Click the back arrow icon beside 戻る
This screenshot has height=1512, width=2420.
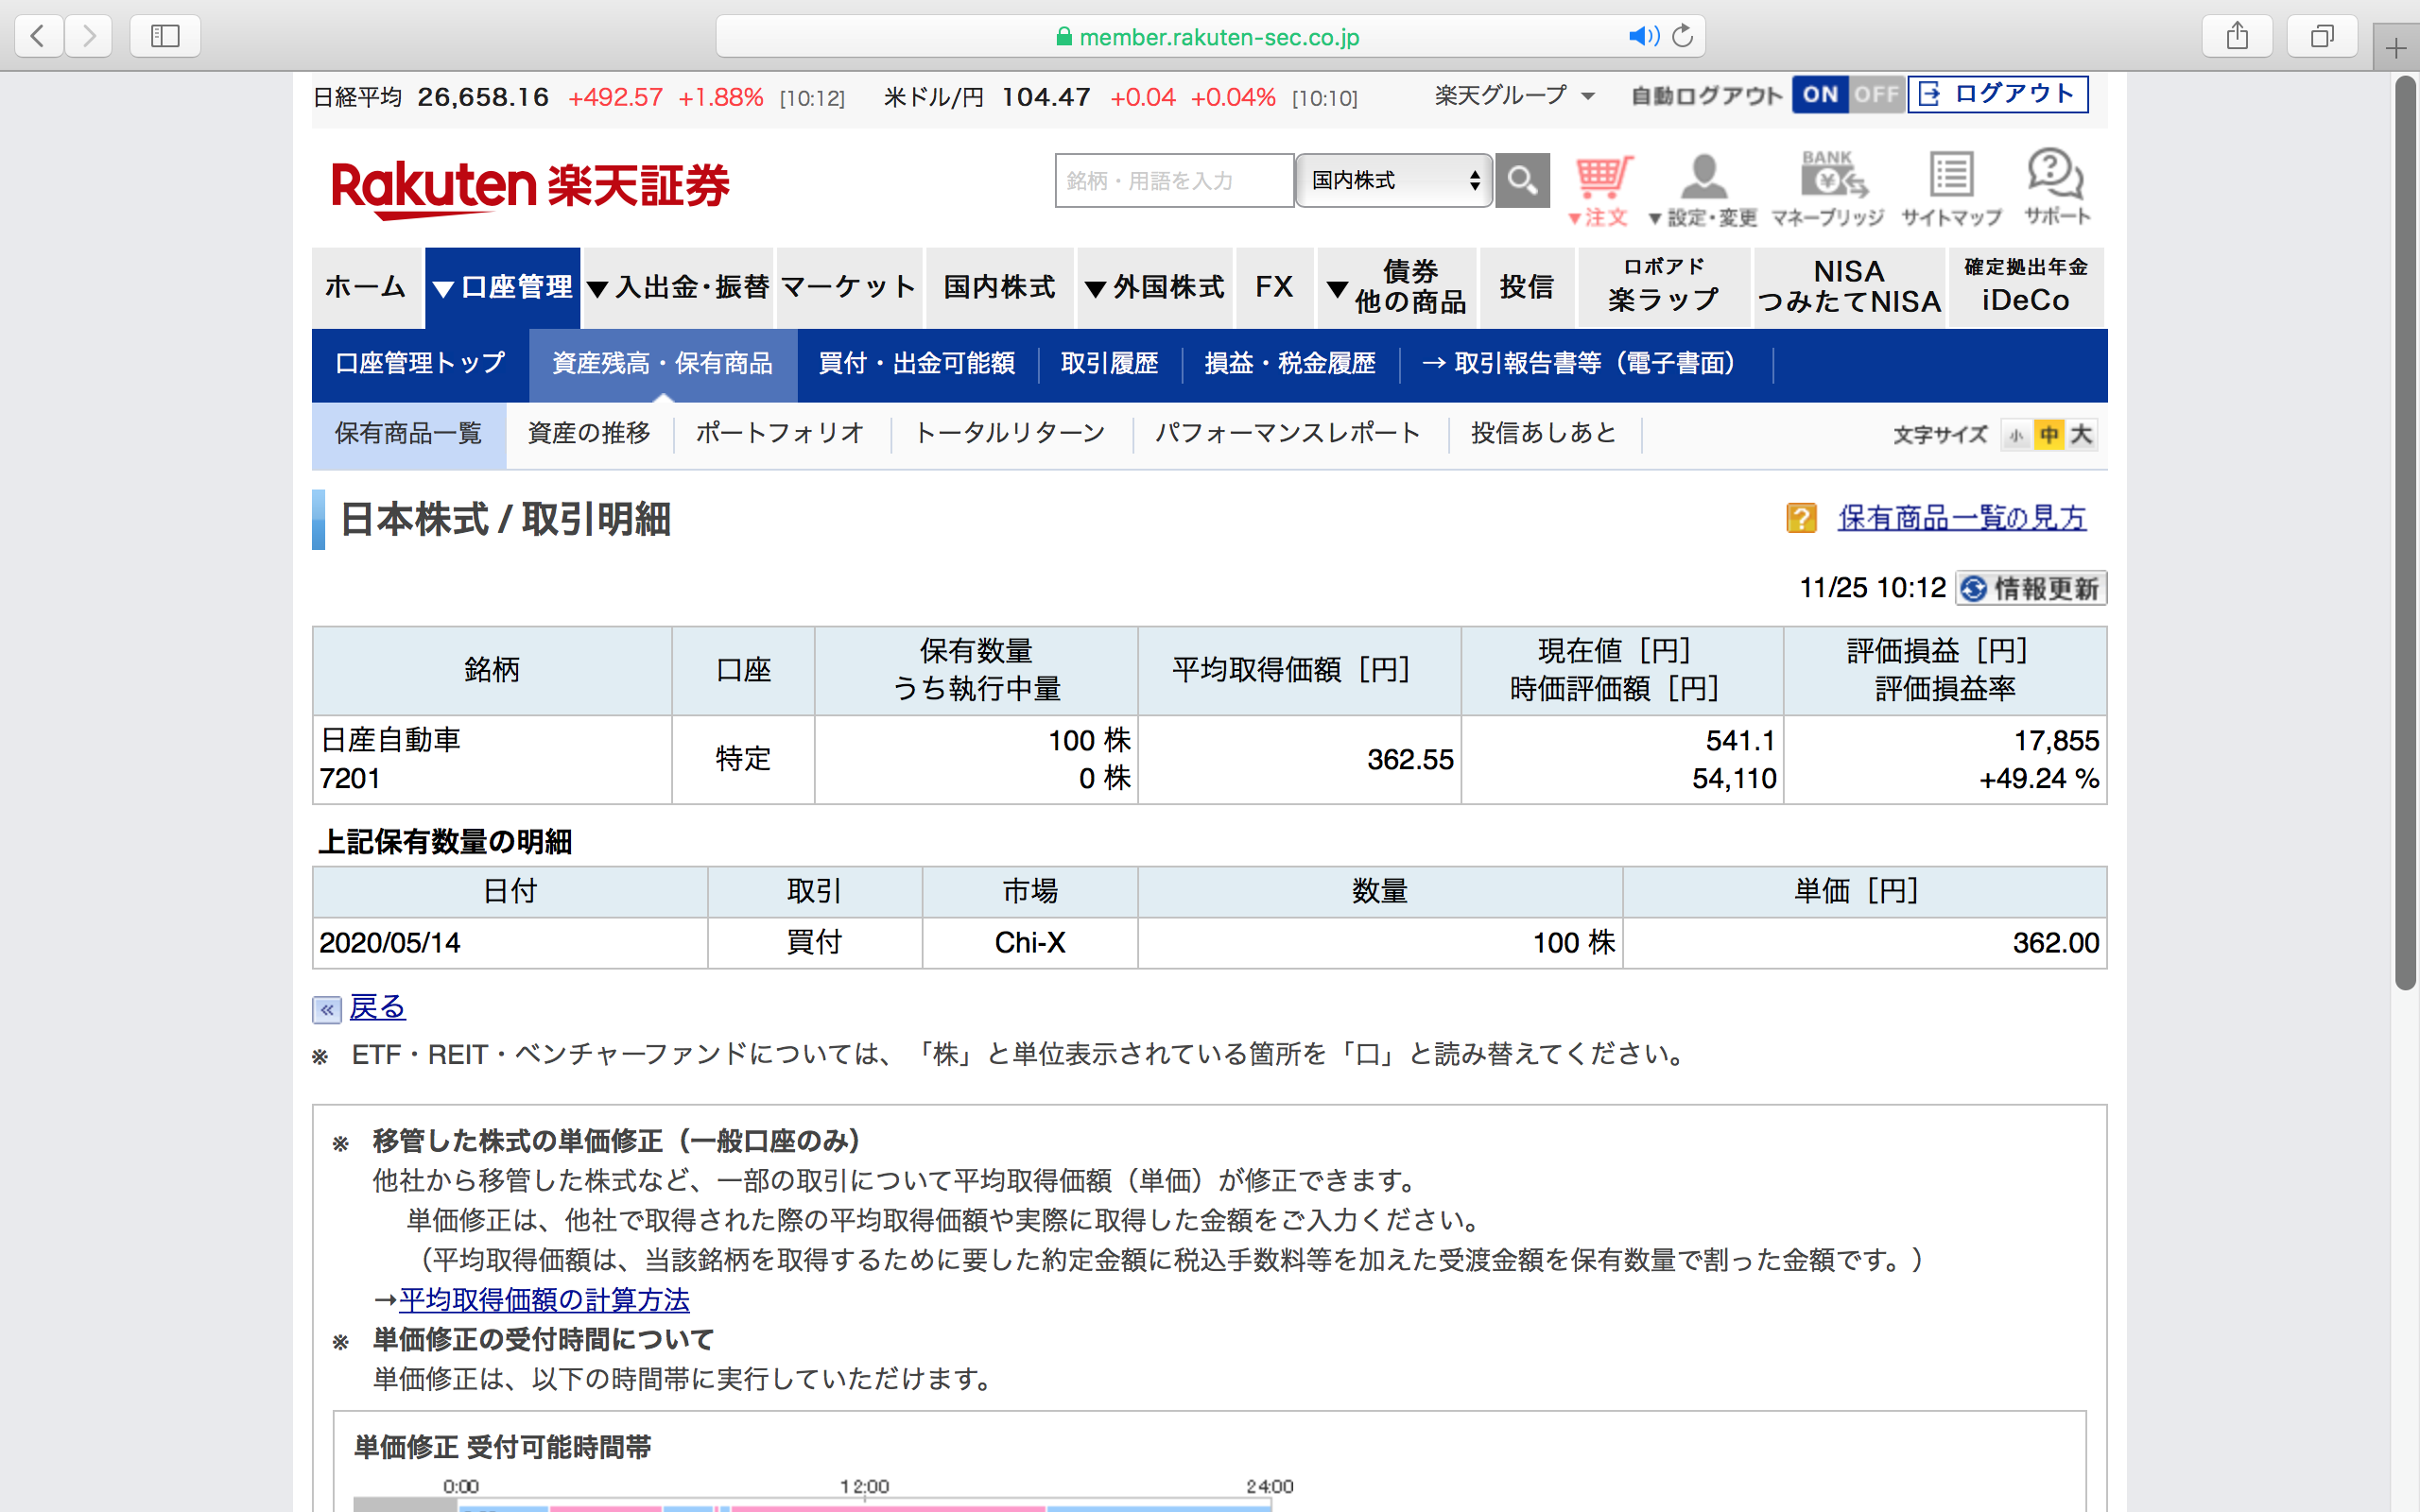click(327, 1010)
